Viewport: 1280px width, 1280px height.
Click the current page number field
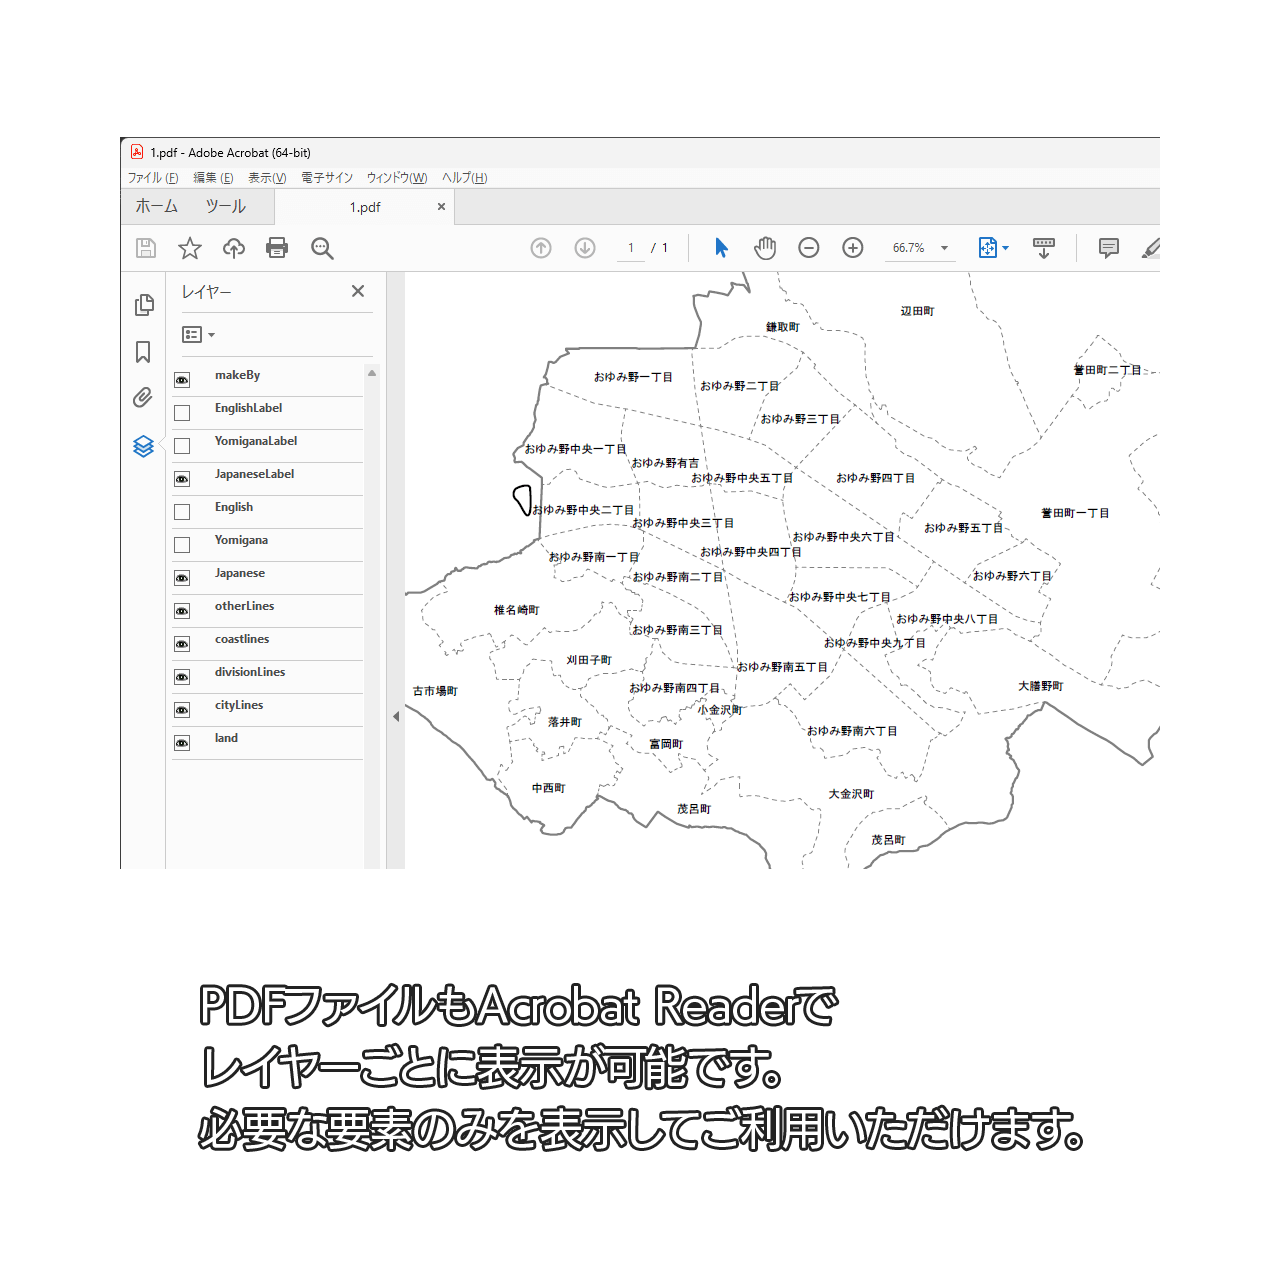(x=631, y=248)
